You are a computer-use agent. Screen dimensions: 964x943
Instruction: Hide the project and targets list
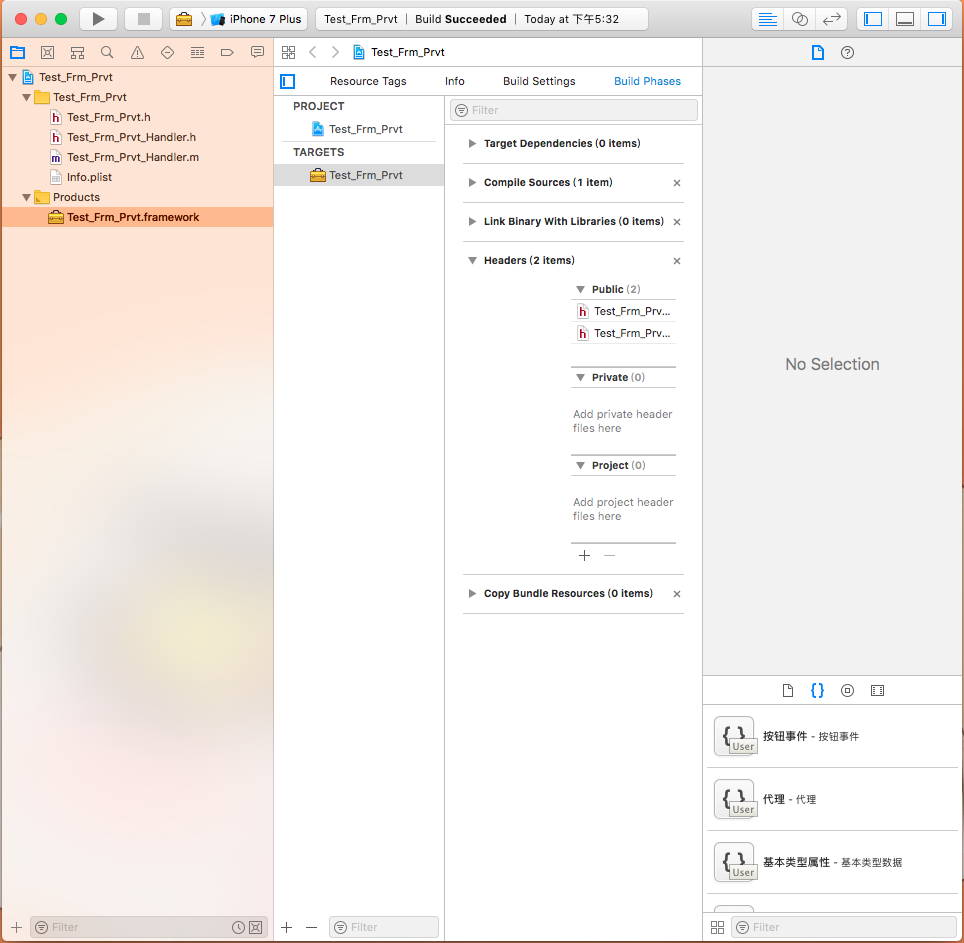[x=288, y=81]
